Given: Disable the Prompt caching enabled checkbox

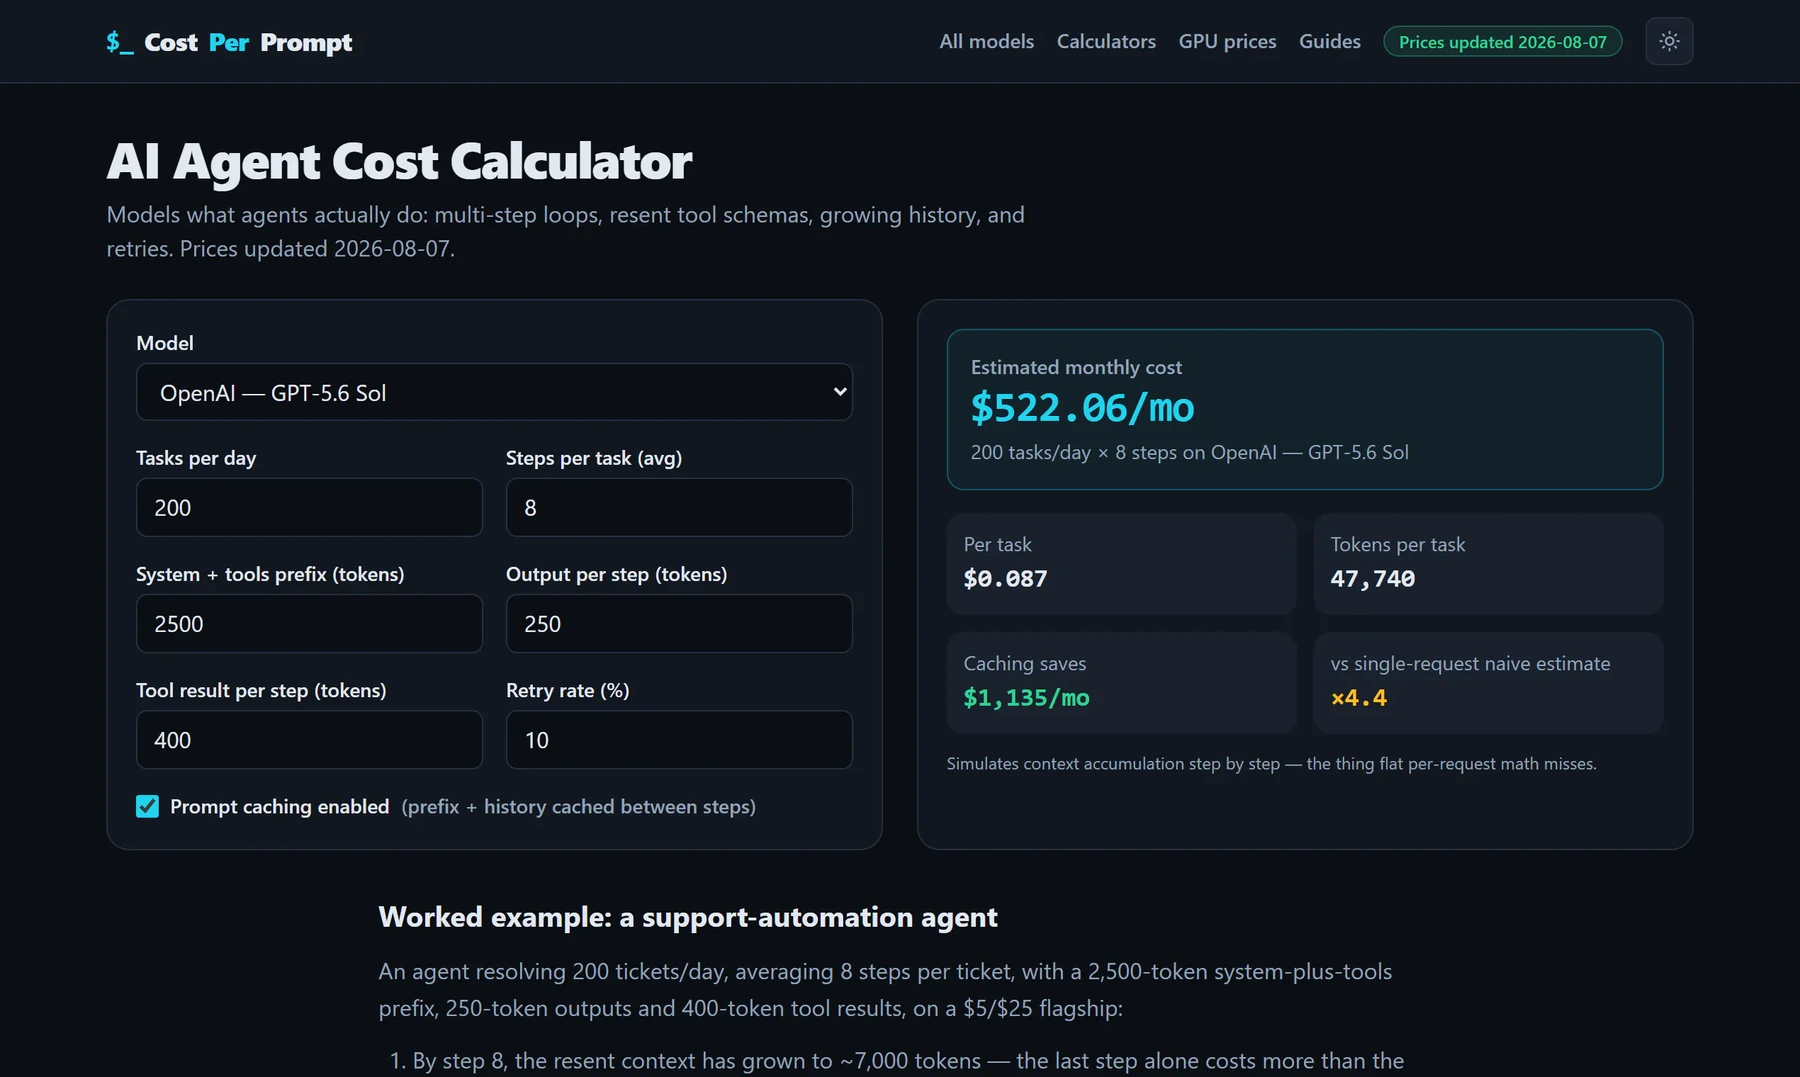Looking at the screenshot, I should [147, 806].
